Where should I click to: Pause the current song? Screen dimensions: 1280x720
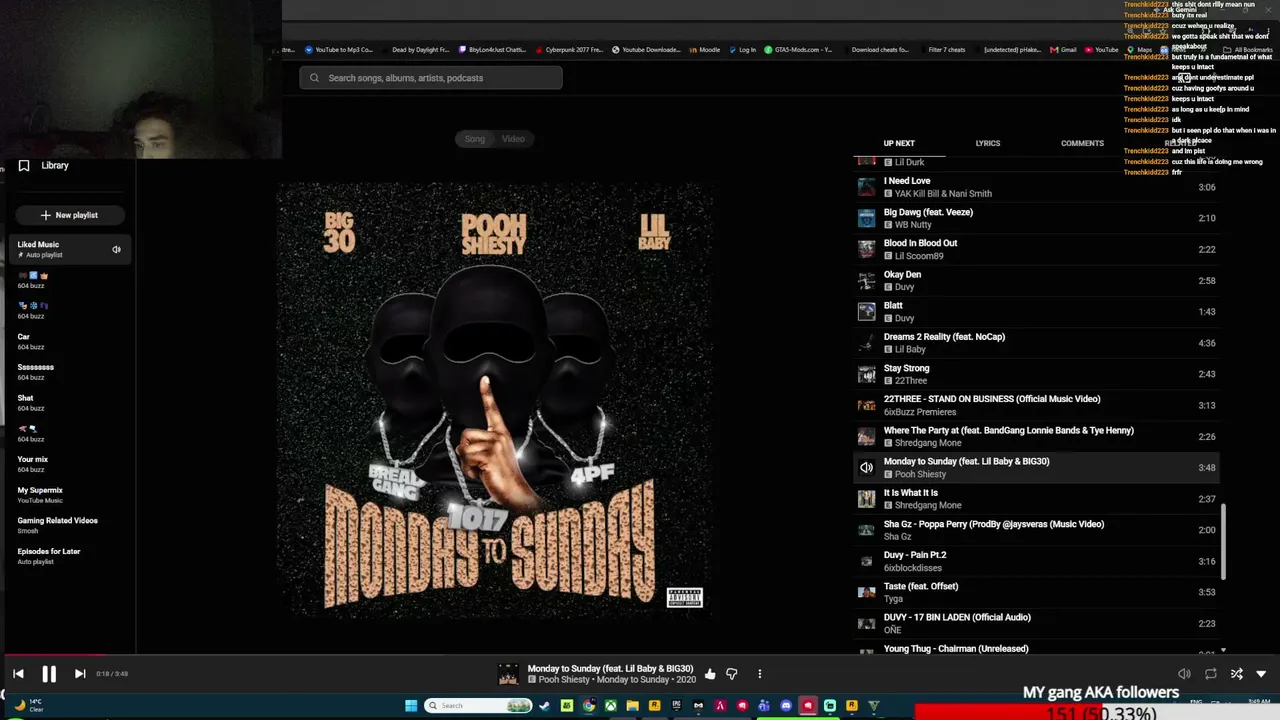(x=49, y=674)
